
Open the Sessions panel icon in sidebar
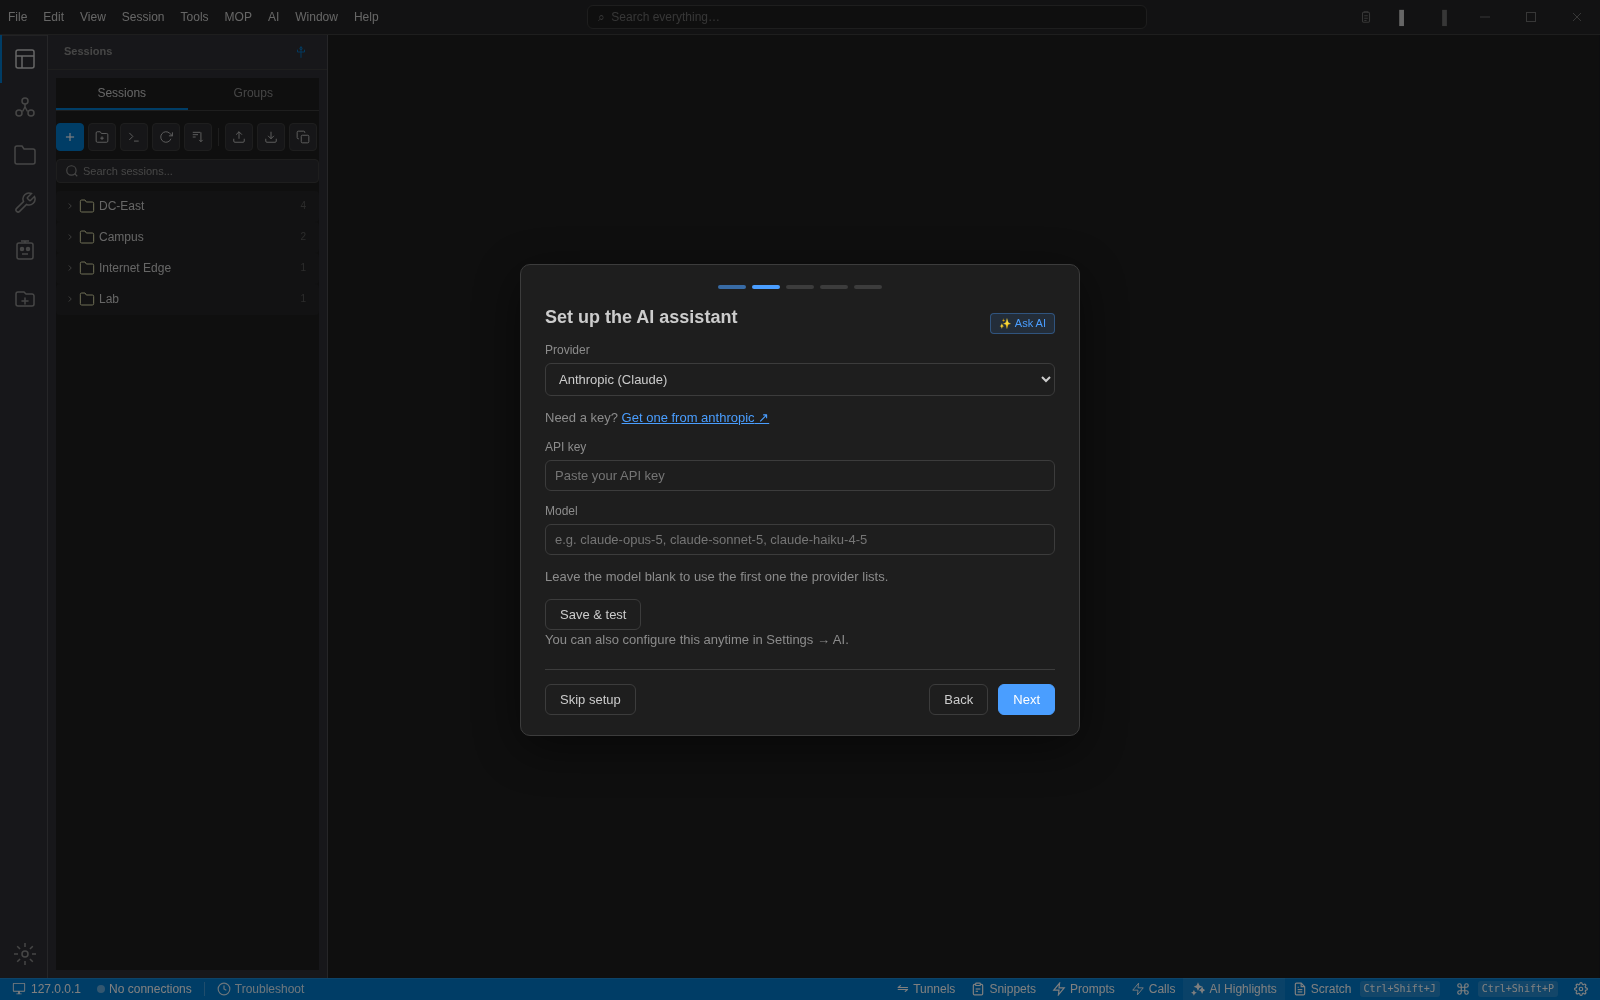tap(25, 59)
